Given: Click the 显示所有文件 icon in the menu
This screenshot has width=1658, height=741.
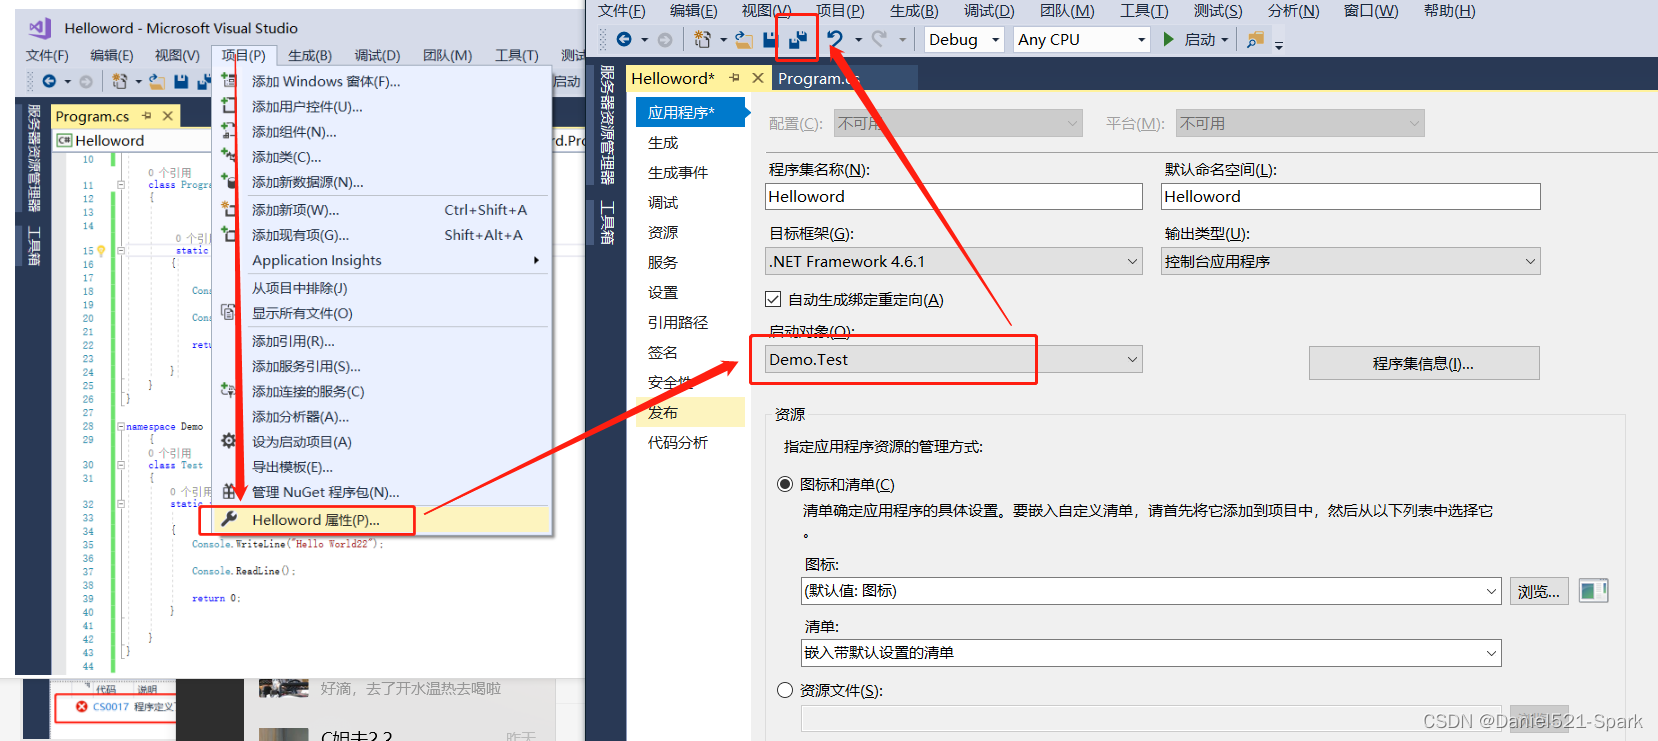Looking at the screenshot, I should tap(229, 312).
